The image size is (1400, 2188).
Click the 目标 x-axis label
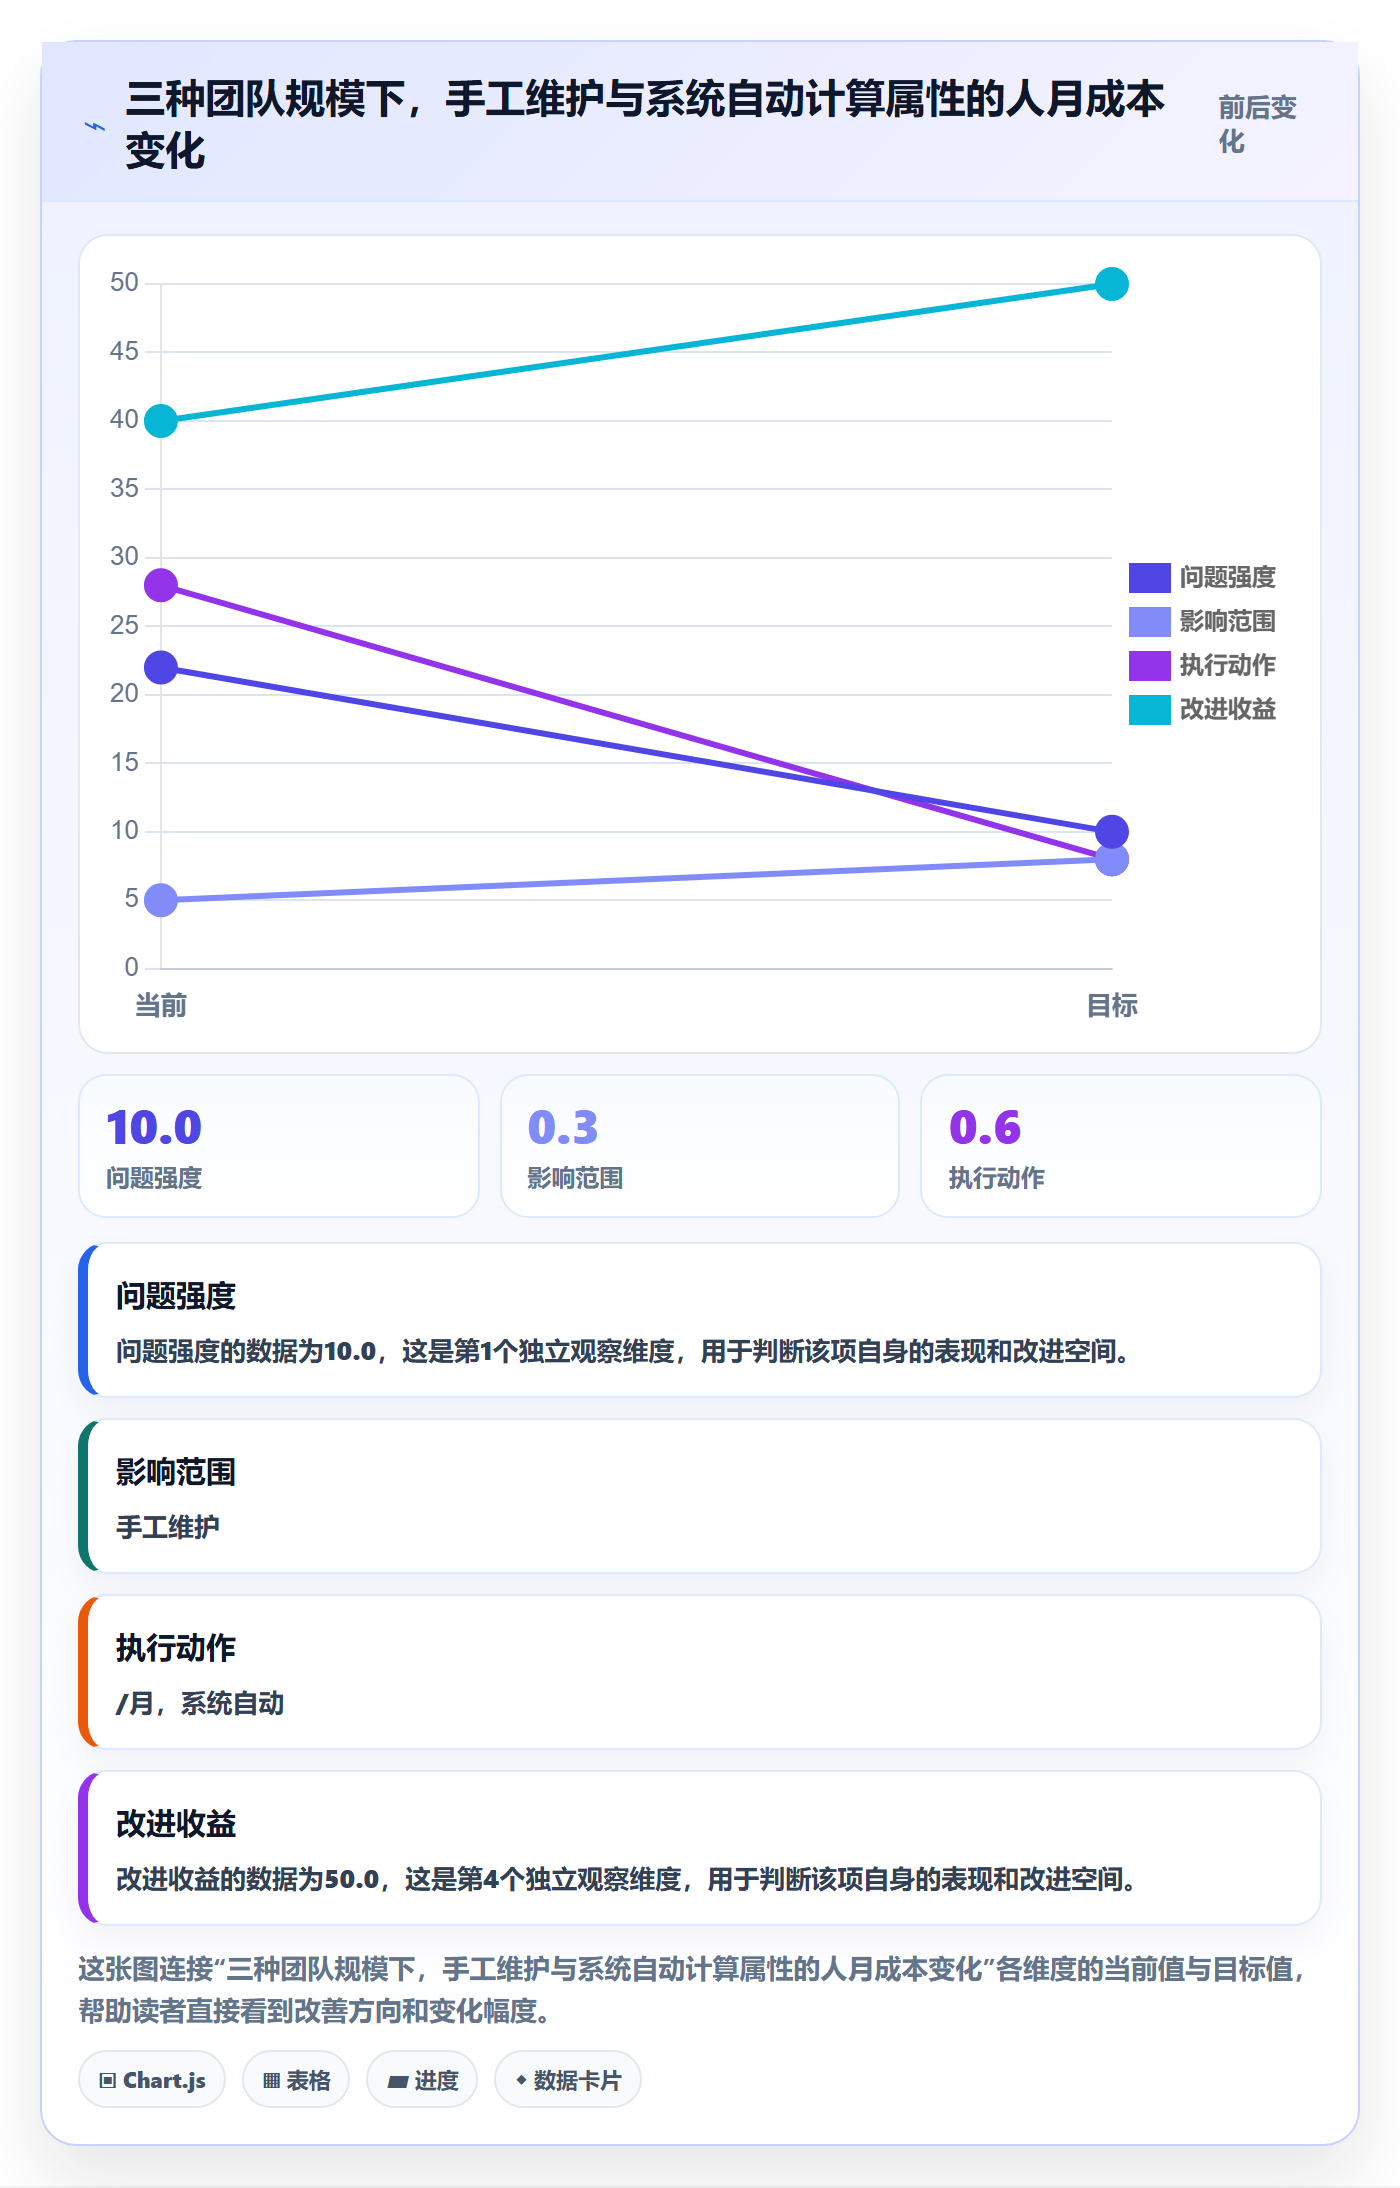(x=1112, y=1005)
